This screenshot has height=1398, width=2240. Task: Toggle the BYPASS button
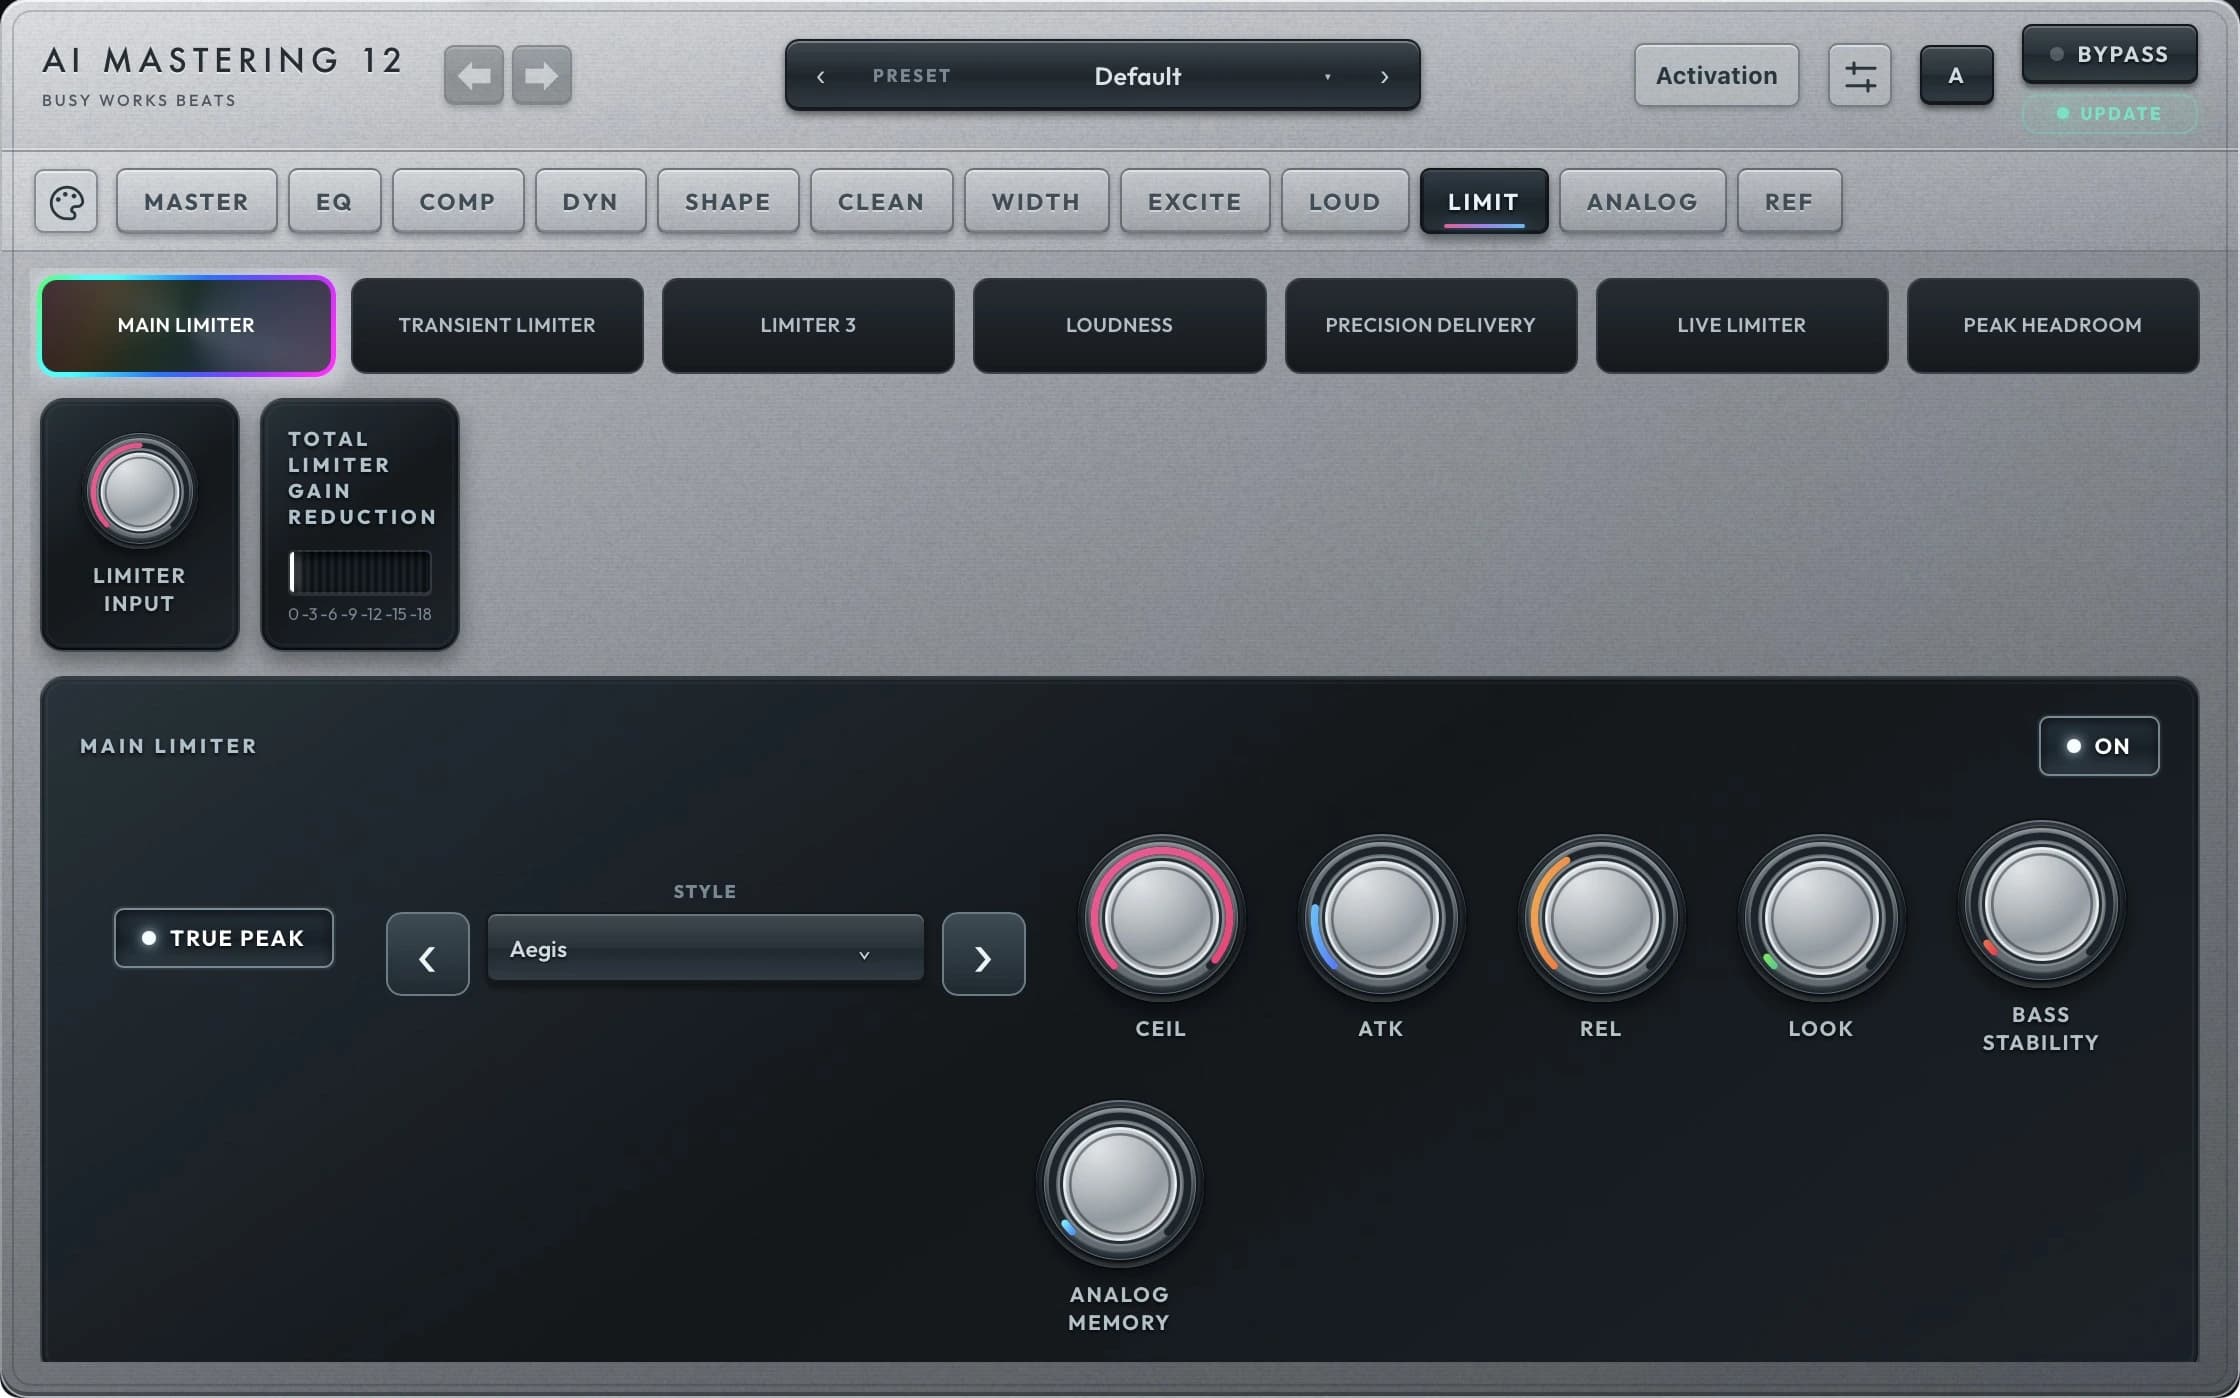pyautogui.click(x=2109, y=54)
